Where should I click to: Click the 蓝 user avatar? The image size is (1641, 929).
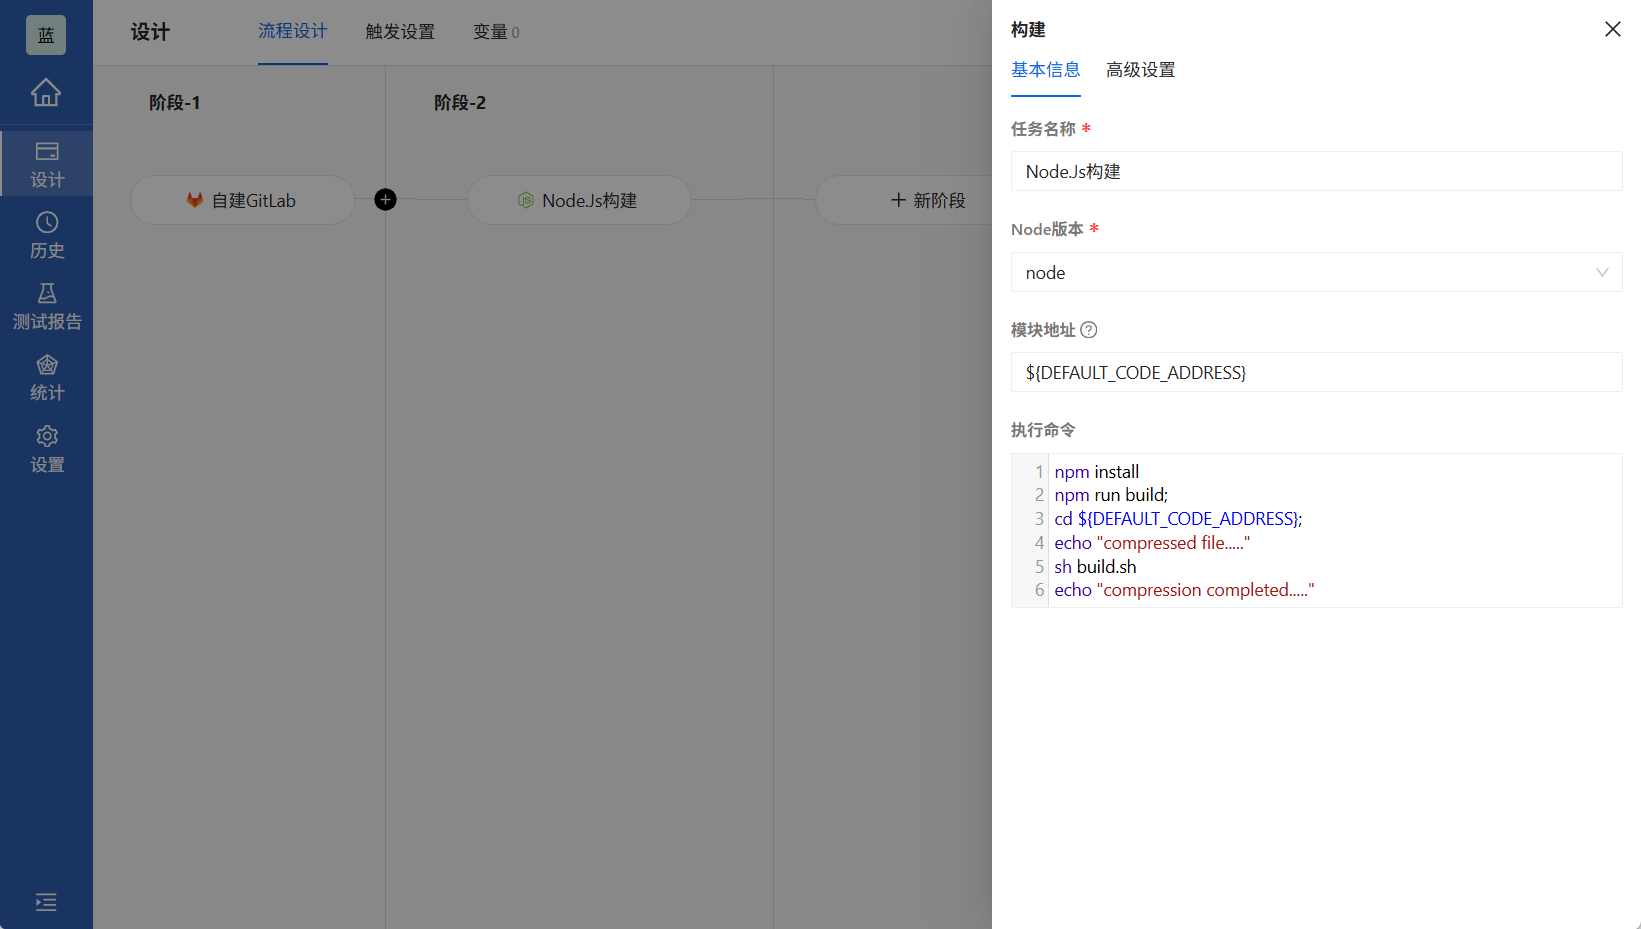point(46,35)
